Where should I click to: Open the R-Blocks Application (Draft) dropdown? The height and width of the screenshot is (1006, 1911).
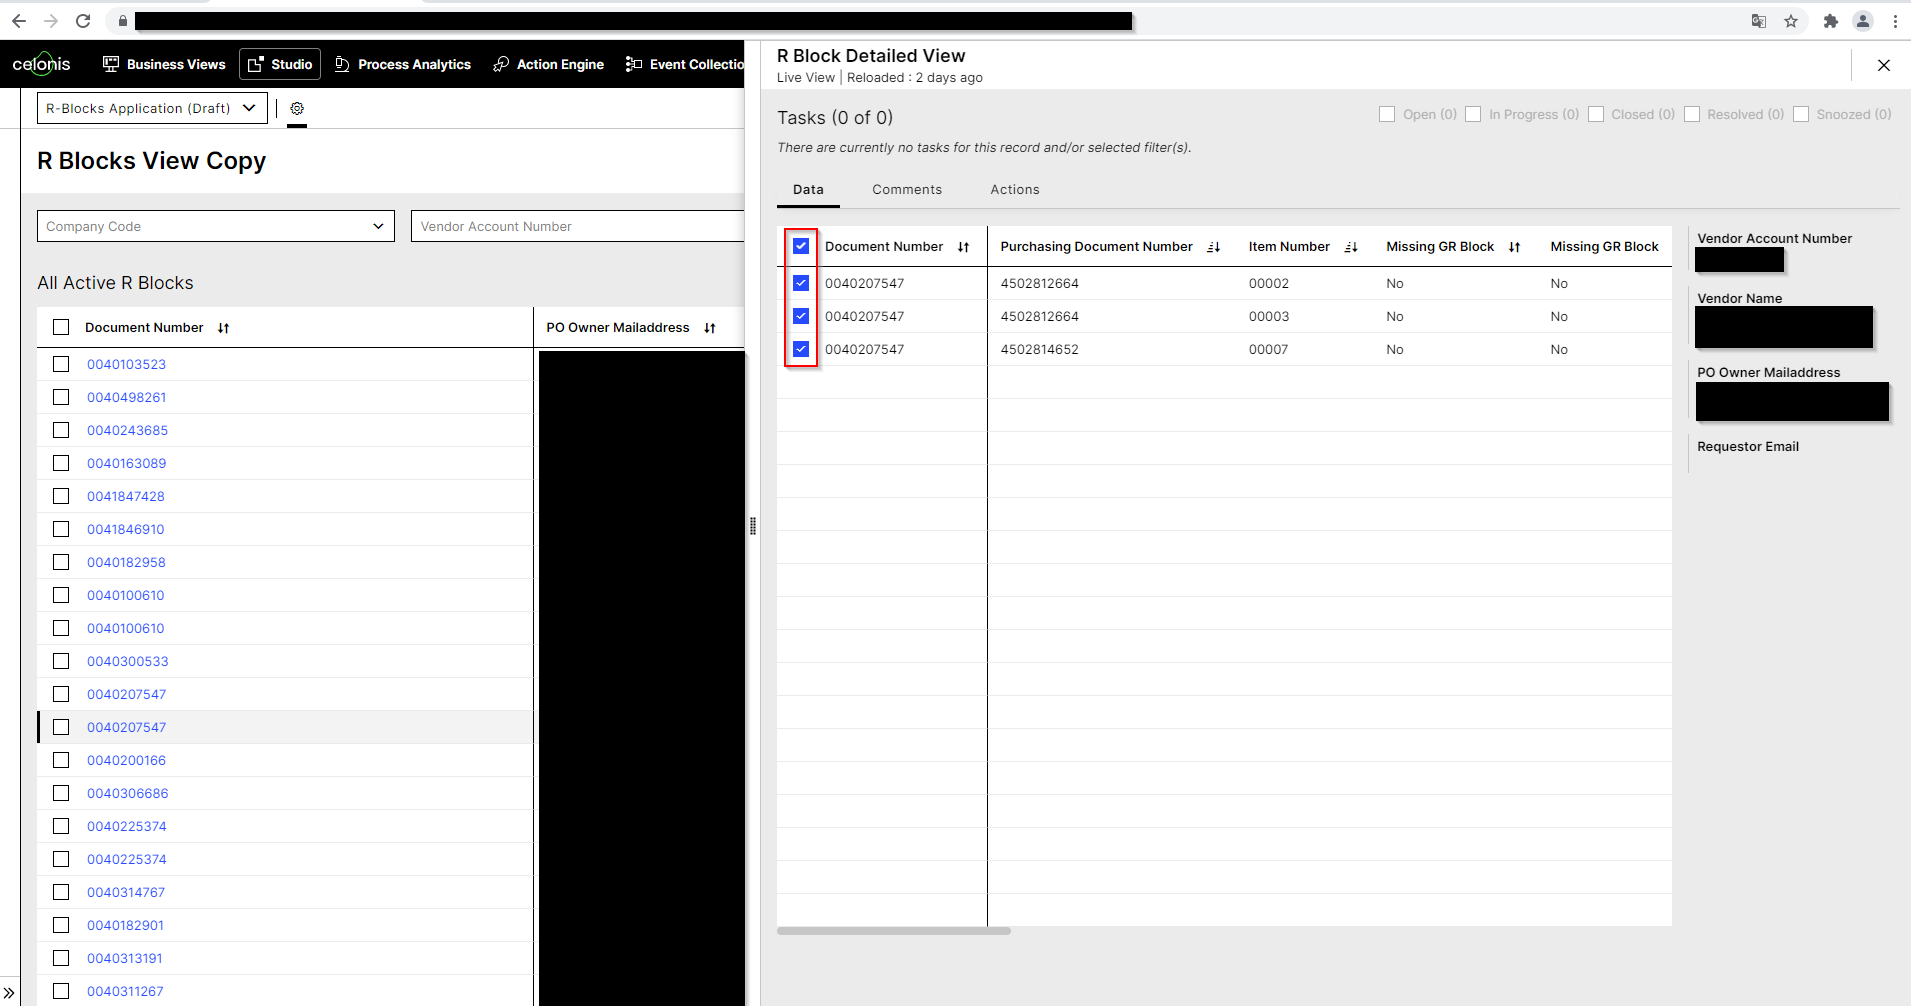152,108
